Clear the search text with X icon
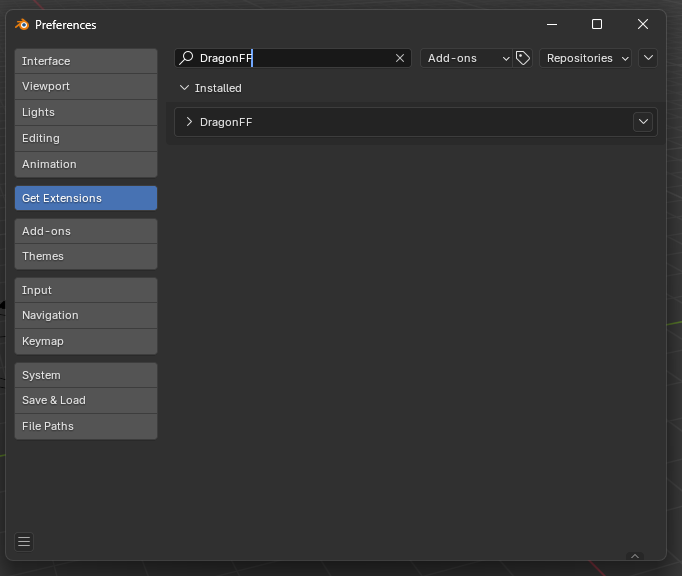The image size is (682, 576). (x=400, y=58)
